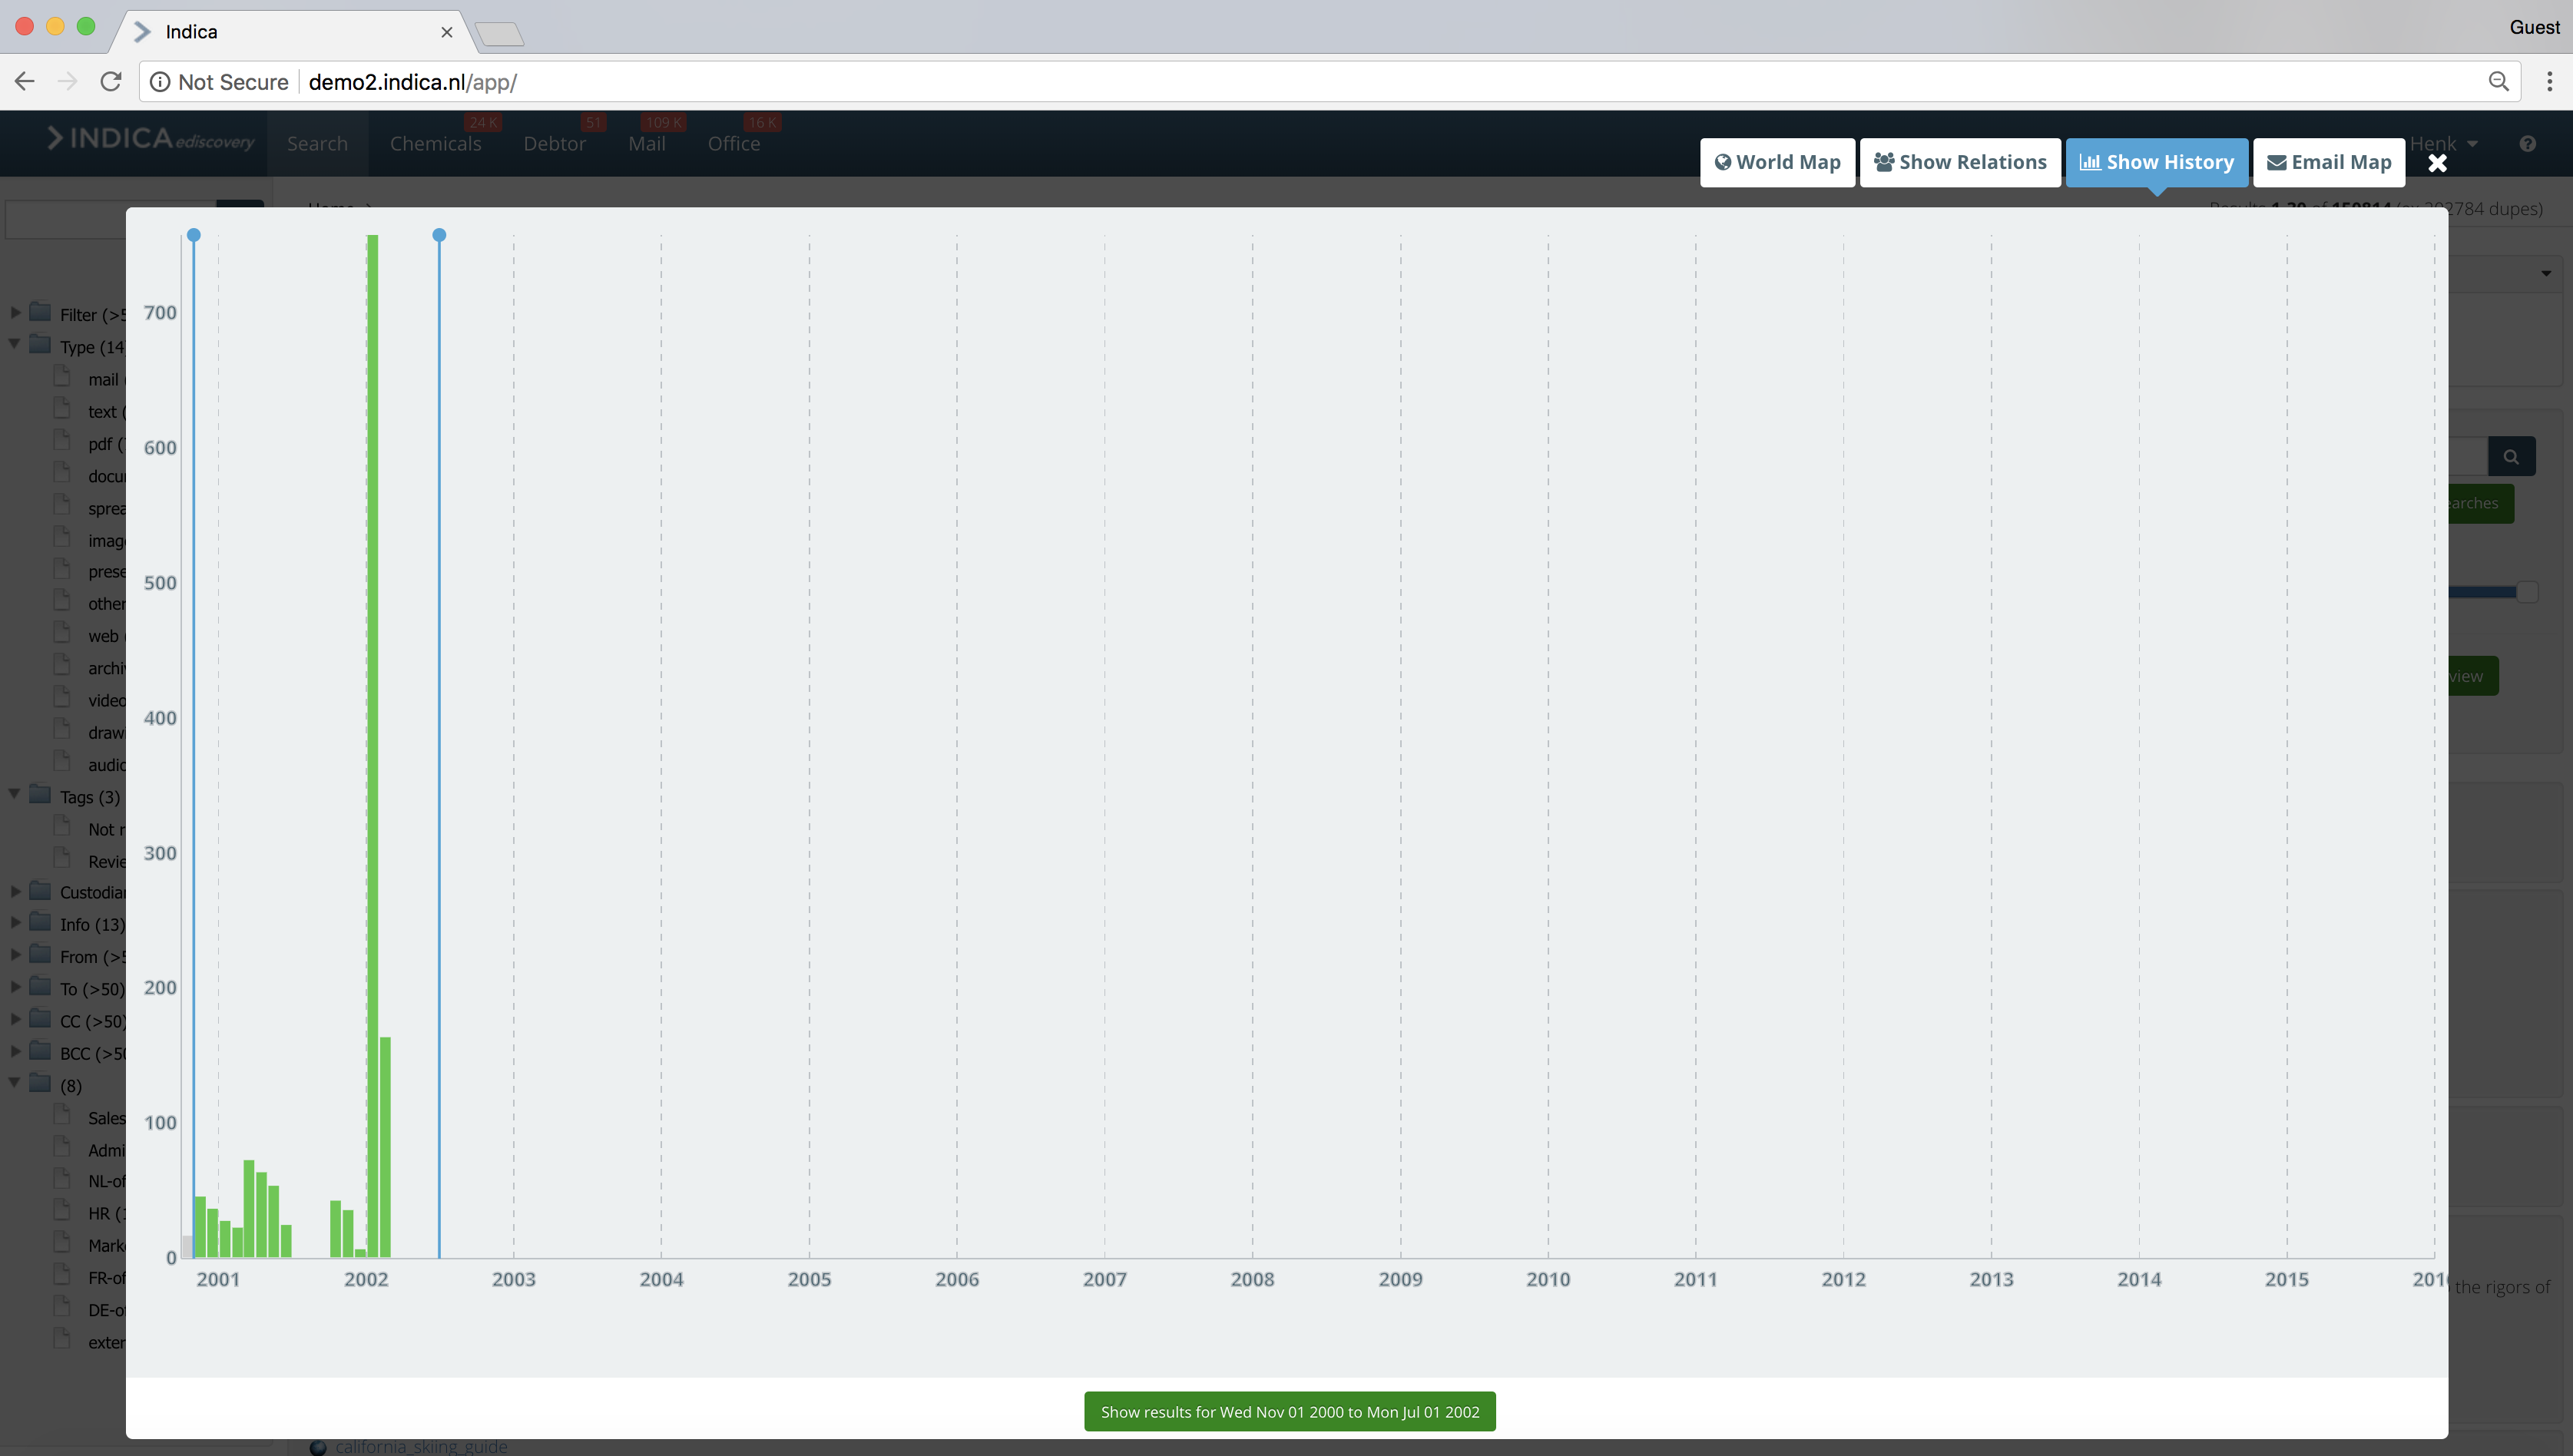
Task: Click the browser address bar
Action: (1330, 82)
